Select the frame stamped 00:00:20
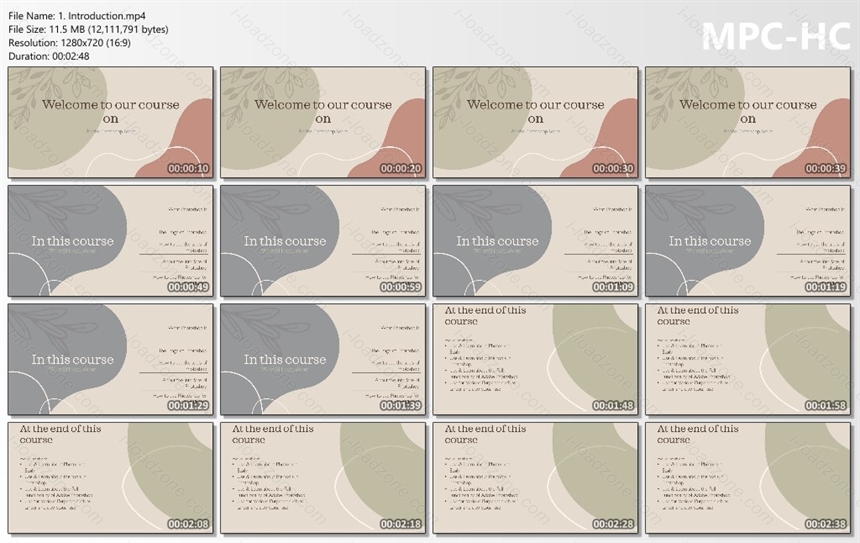The image size is (860, 543). click(x=323, y=122)
